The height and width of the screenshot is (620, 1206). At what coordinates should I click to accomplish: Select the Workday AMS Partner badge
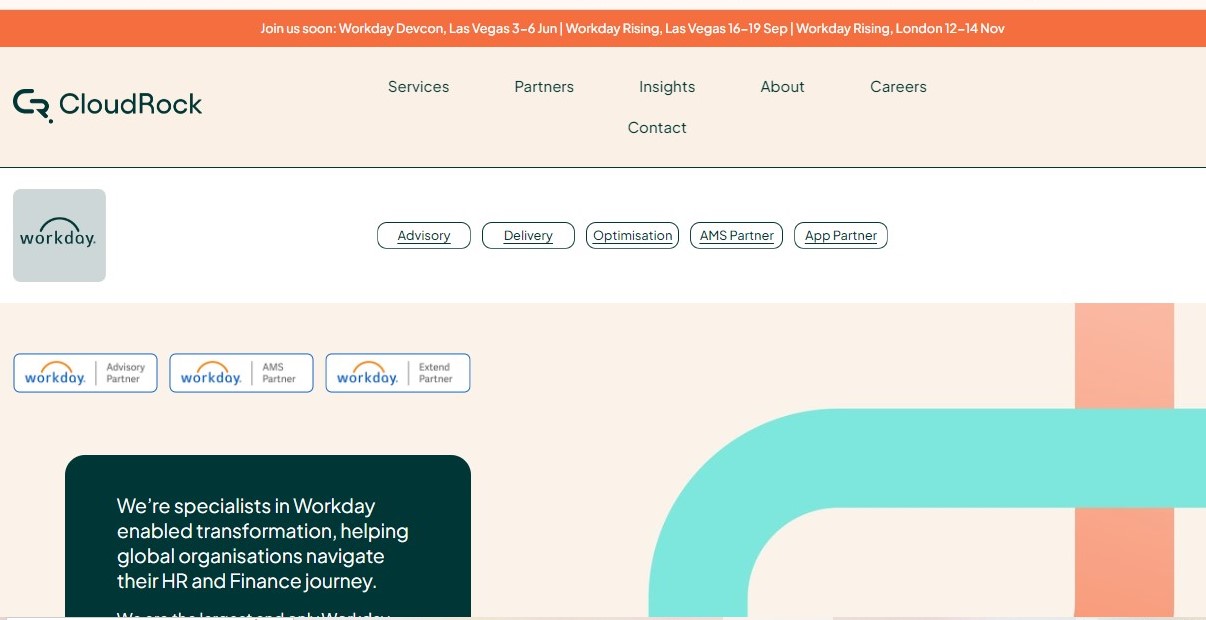tap(241, 372)
